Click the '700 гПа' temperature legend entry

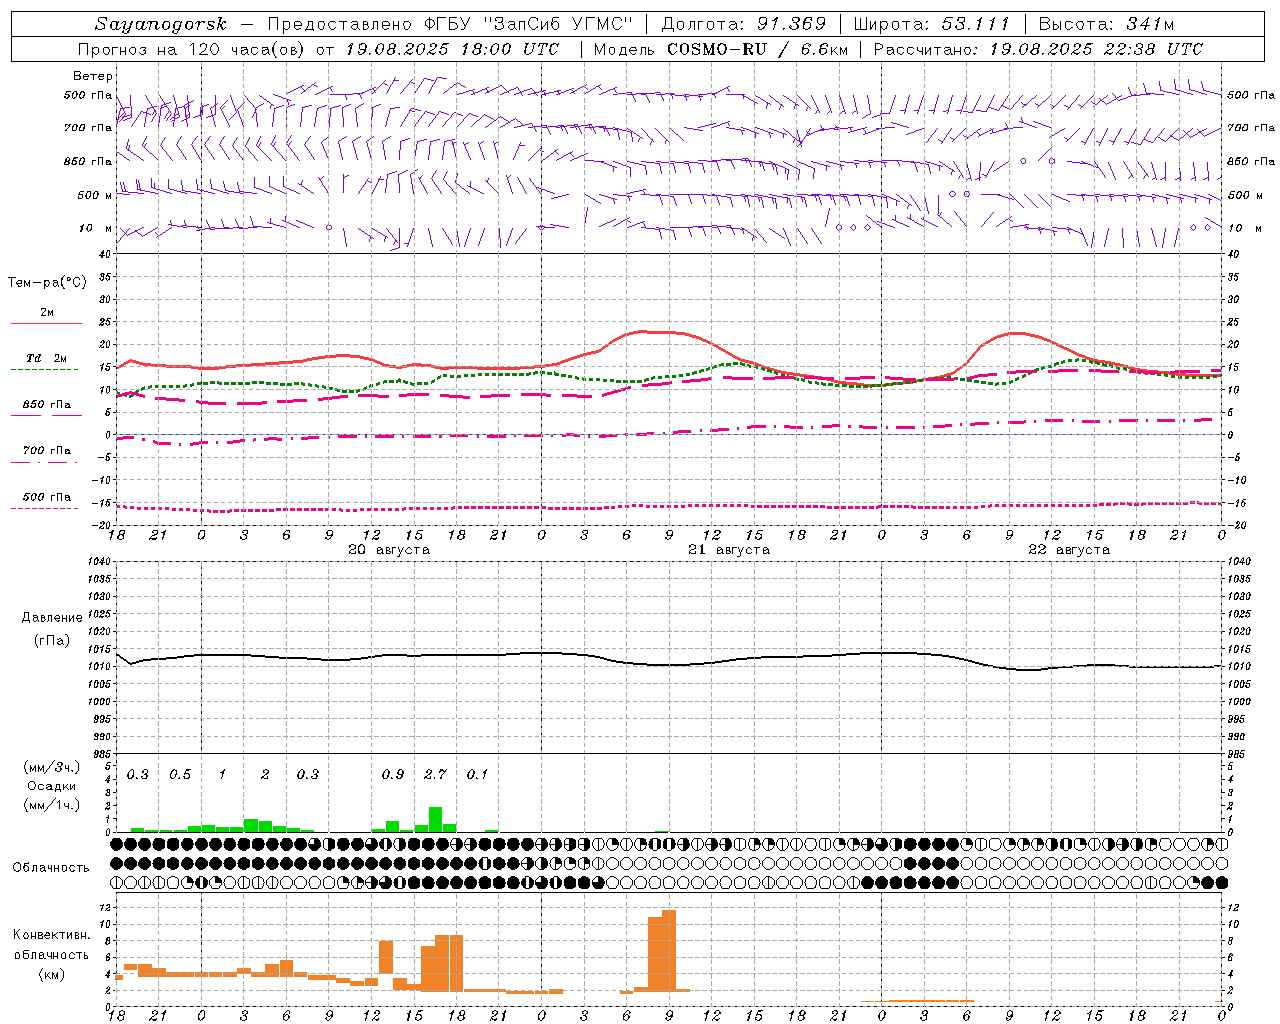(47, 451)
